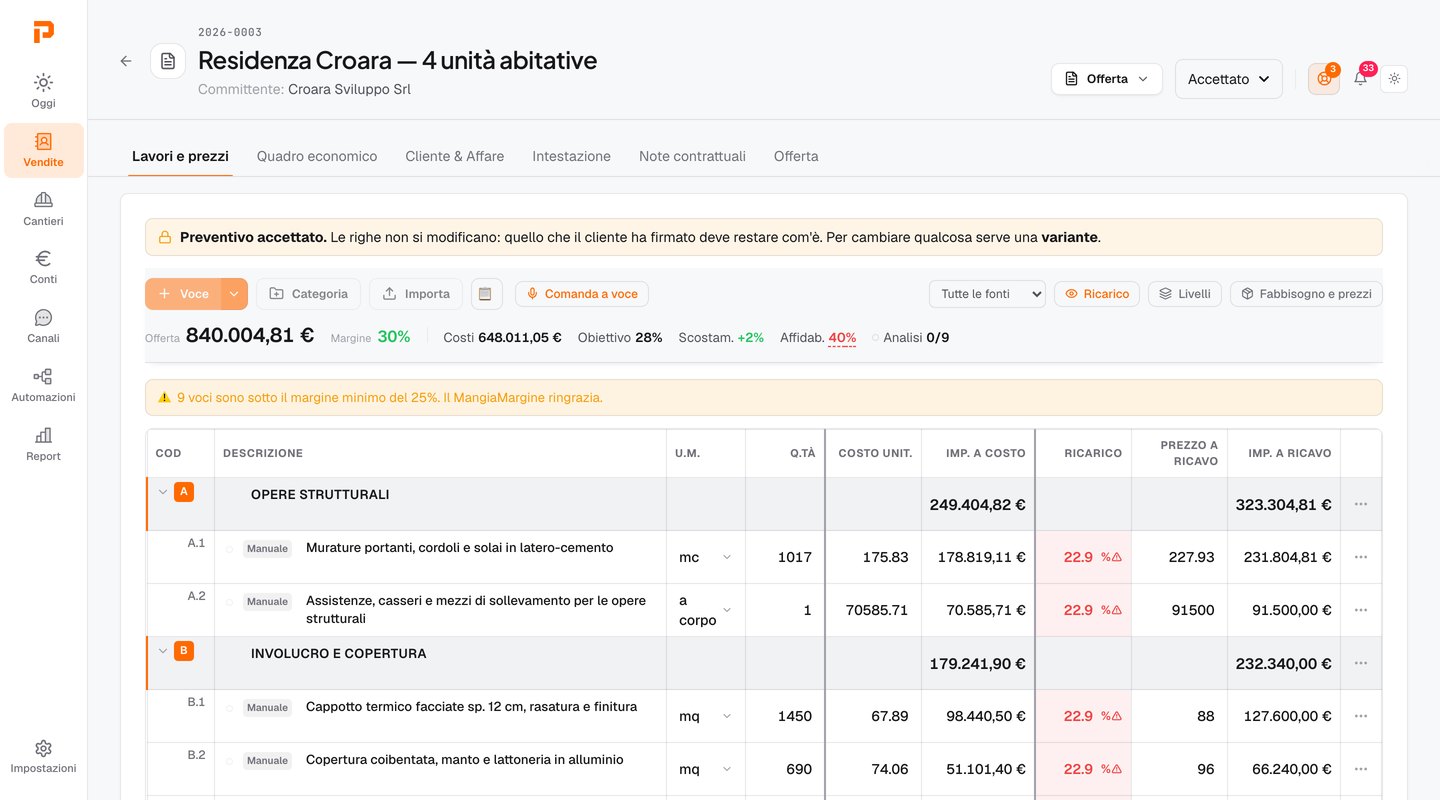This screenshot has width=1440, height=800.
Task: Open Canali chat section
Action: click(x=43, y=326)
